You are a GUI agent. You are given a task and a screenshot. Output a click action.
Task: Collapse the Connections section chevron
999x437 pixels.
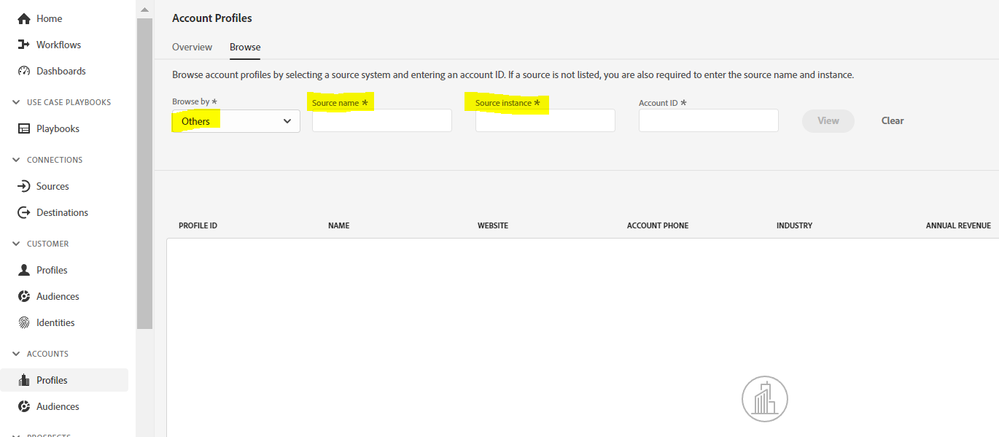click(16, 160)
